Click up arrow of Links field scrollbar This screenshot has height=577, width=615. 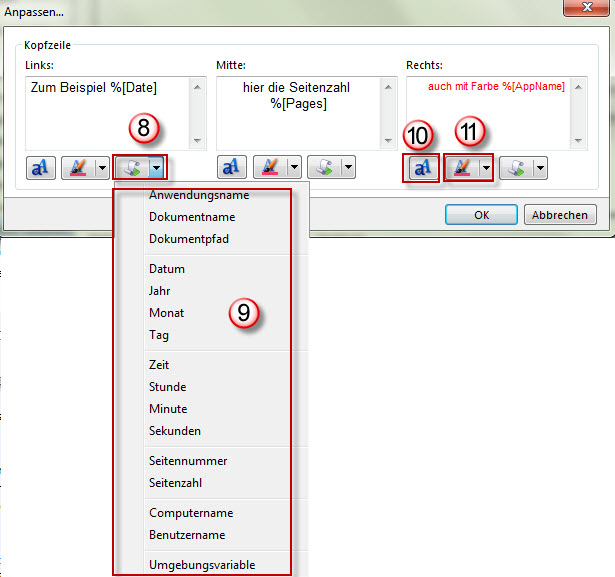[x=198, y=87]
